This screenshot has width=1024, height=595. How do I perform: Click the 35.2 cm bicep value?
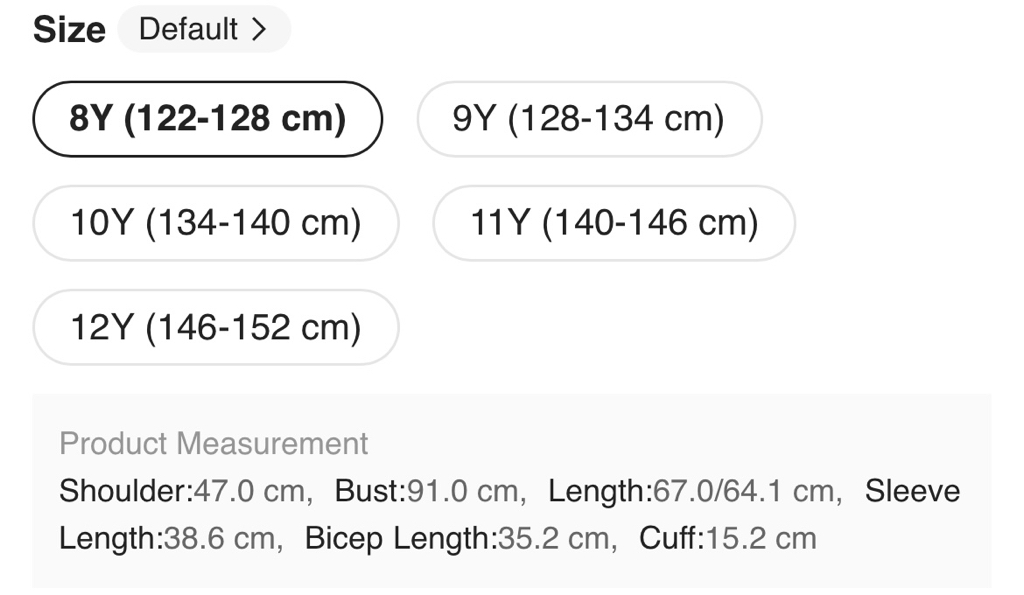tap(553, 538)
